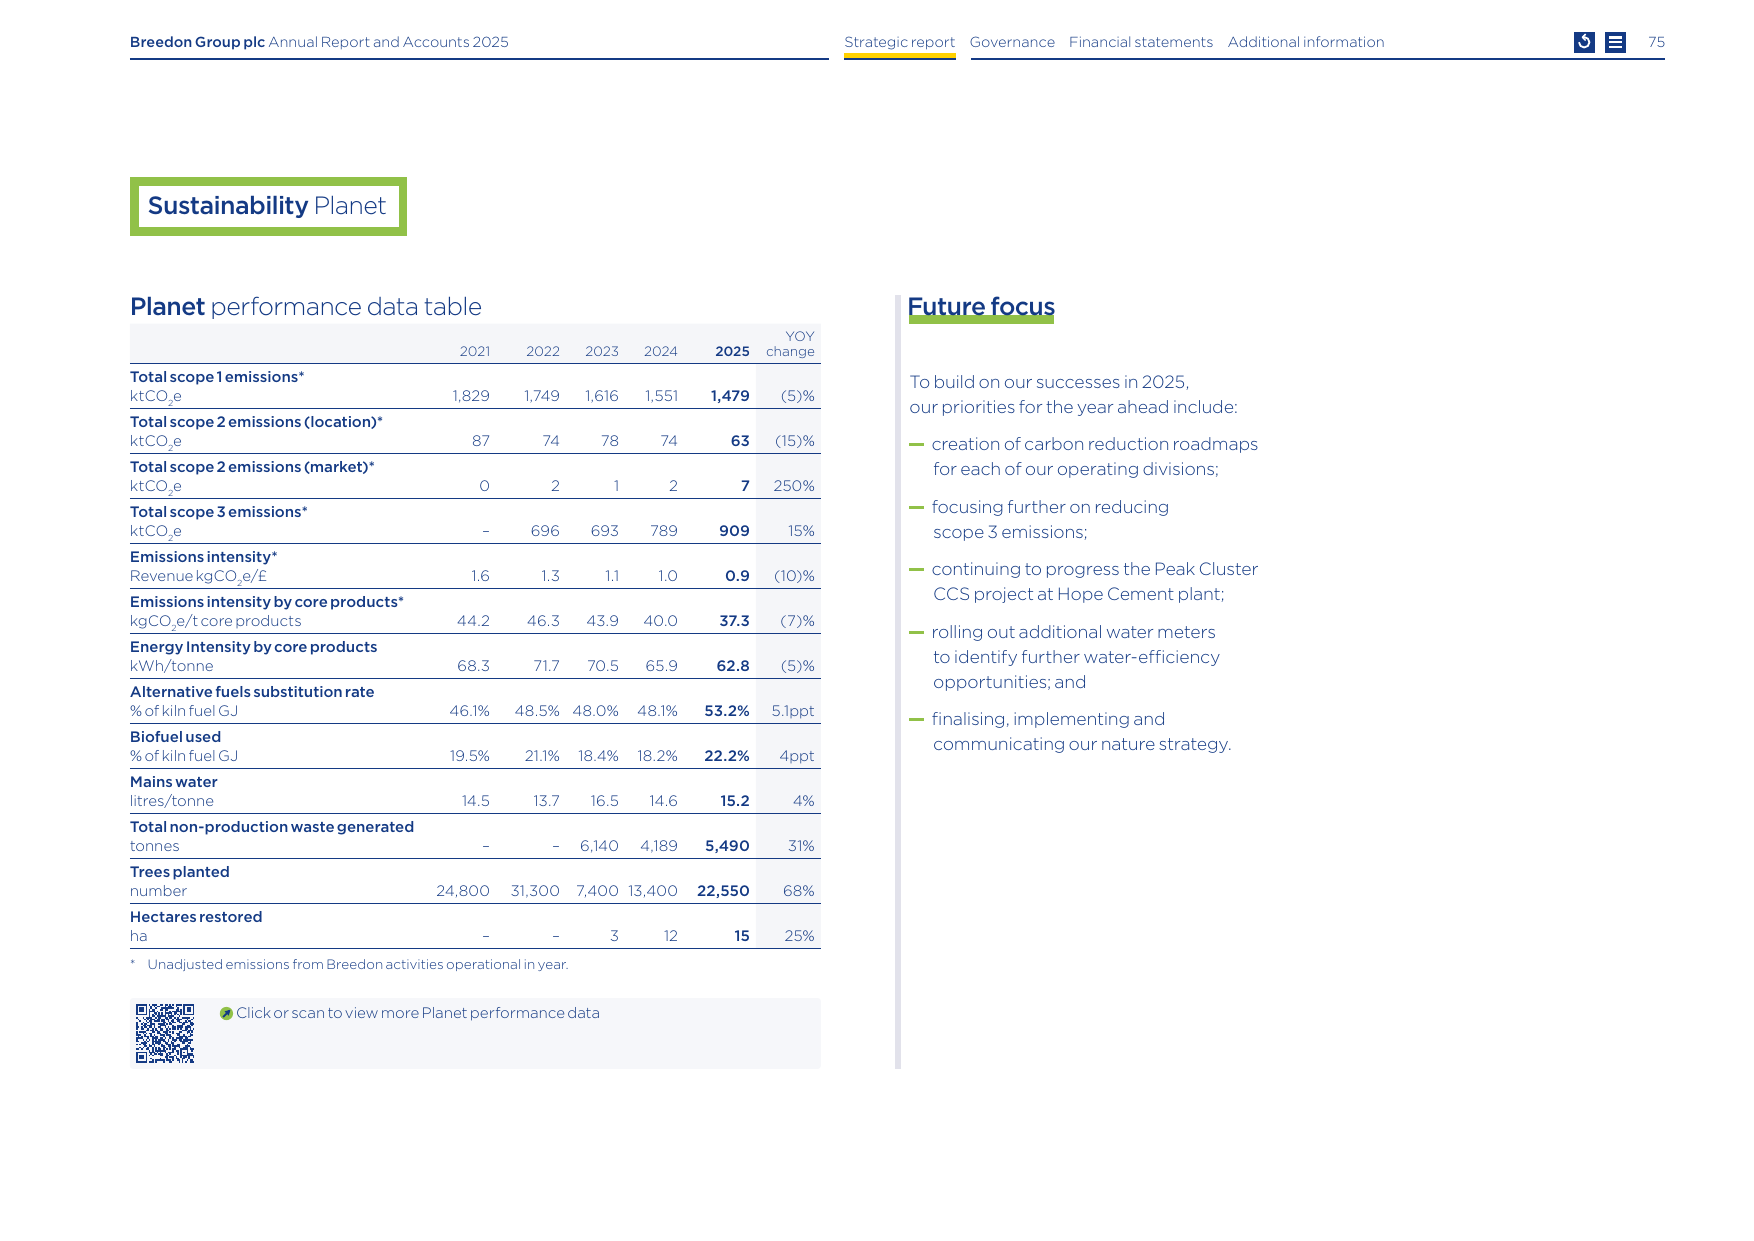Click the 'Future focus' heading
Screen dimensions: 1754x1241
coord(981,307)
